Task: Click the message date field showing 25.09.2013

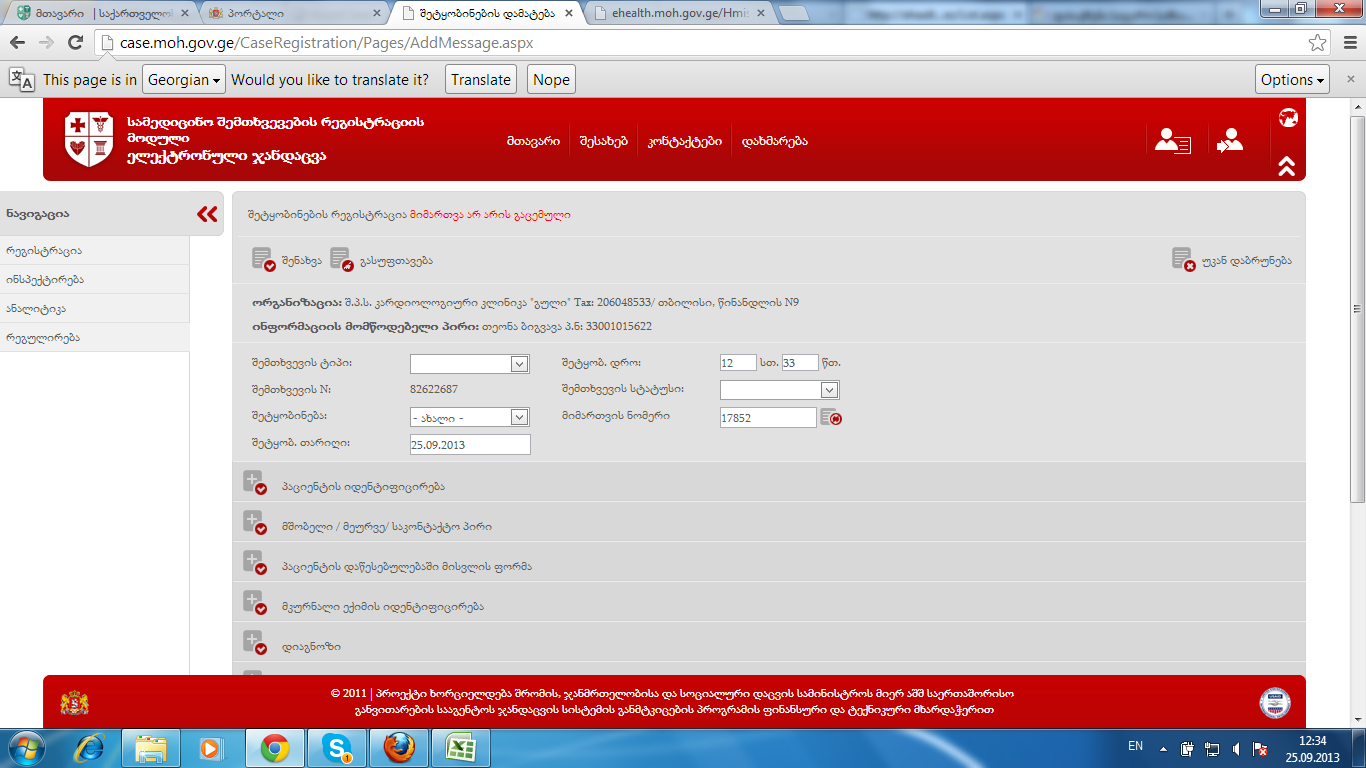Action: pyautogui.click(x=469, y=444)
